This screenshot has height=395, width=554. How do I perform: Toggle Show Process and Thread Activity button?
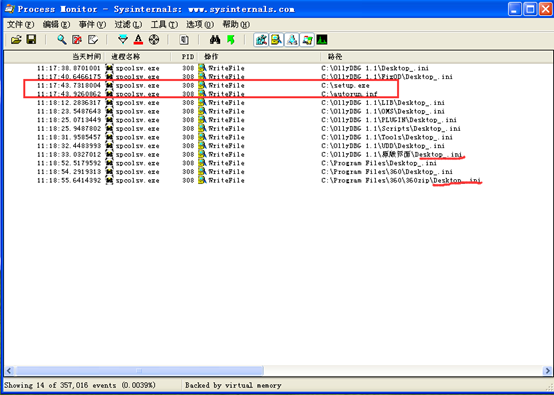click(307, 40)
